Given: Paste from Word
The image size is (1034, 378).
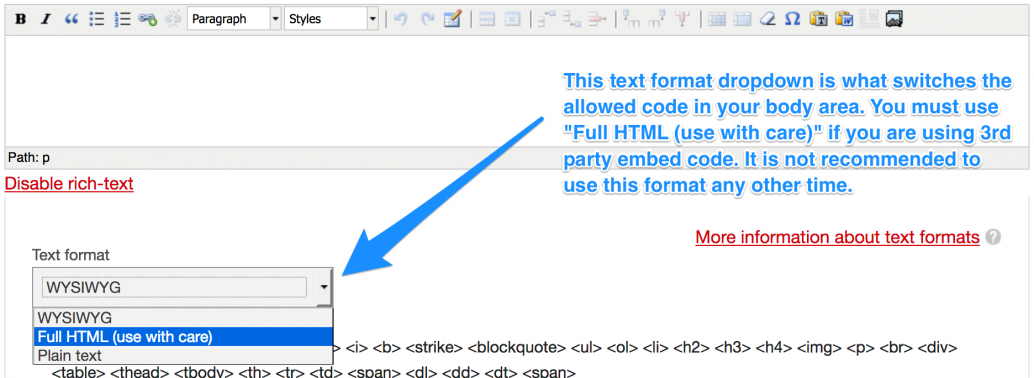Looking at the screenshot, I should click(x=843, y=19).
